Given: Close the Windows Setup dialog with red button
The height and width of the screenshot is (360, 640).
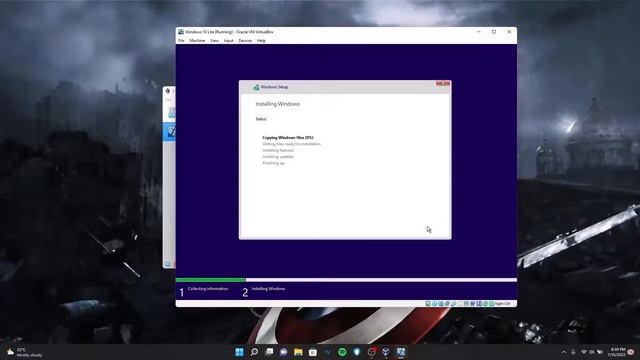Looking at the screenshot, I should [443, 83].
